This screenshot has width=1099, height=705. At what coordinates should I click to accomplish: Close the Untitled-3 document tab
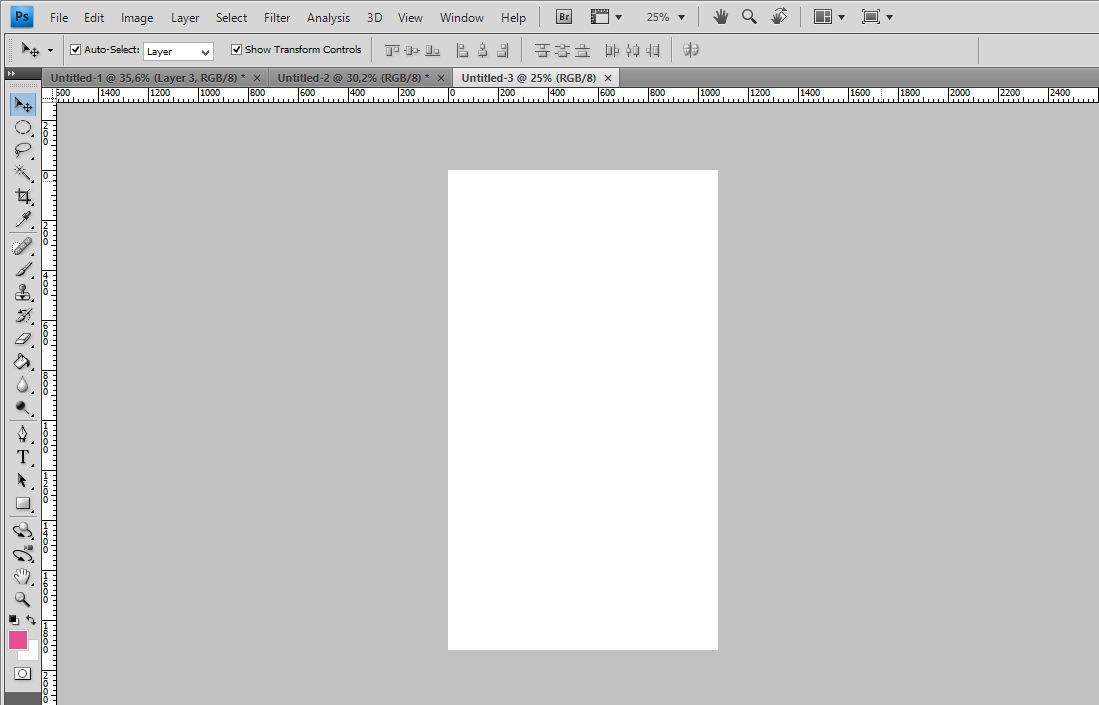pos(608,78)
